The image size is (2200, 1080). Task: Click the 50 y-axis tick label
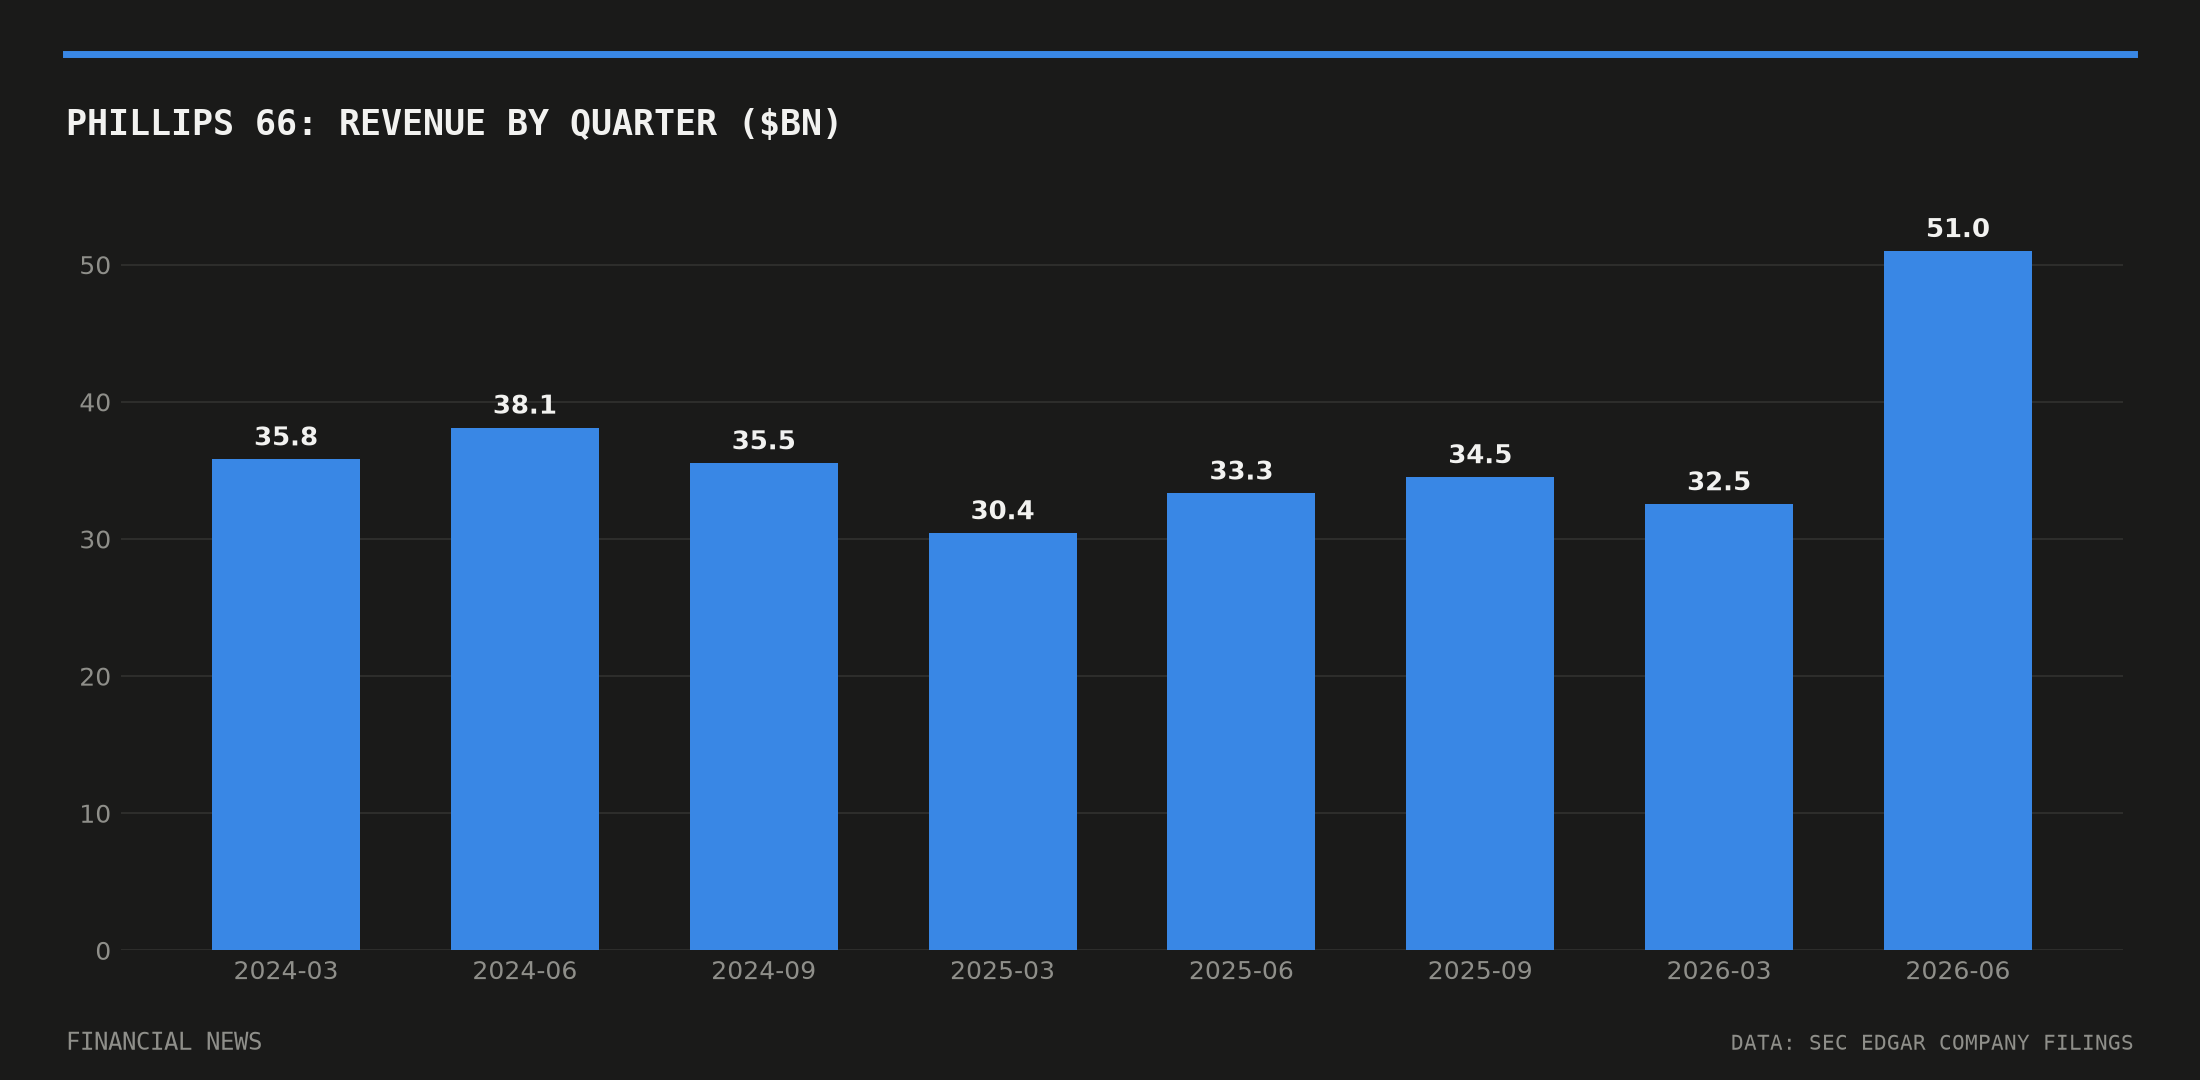coord(95,266)
